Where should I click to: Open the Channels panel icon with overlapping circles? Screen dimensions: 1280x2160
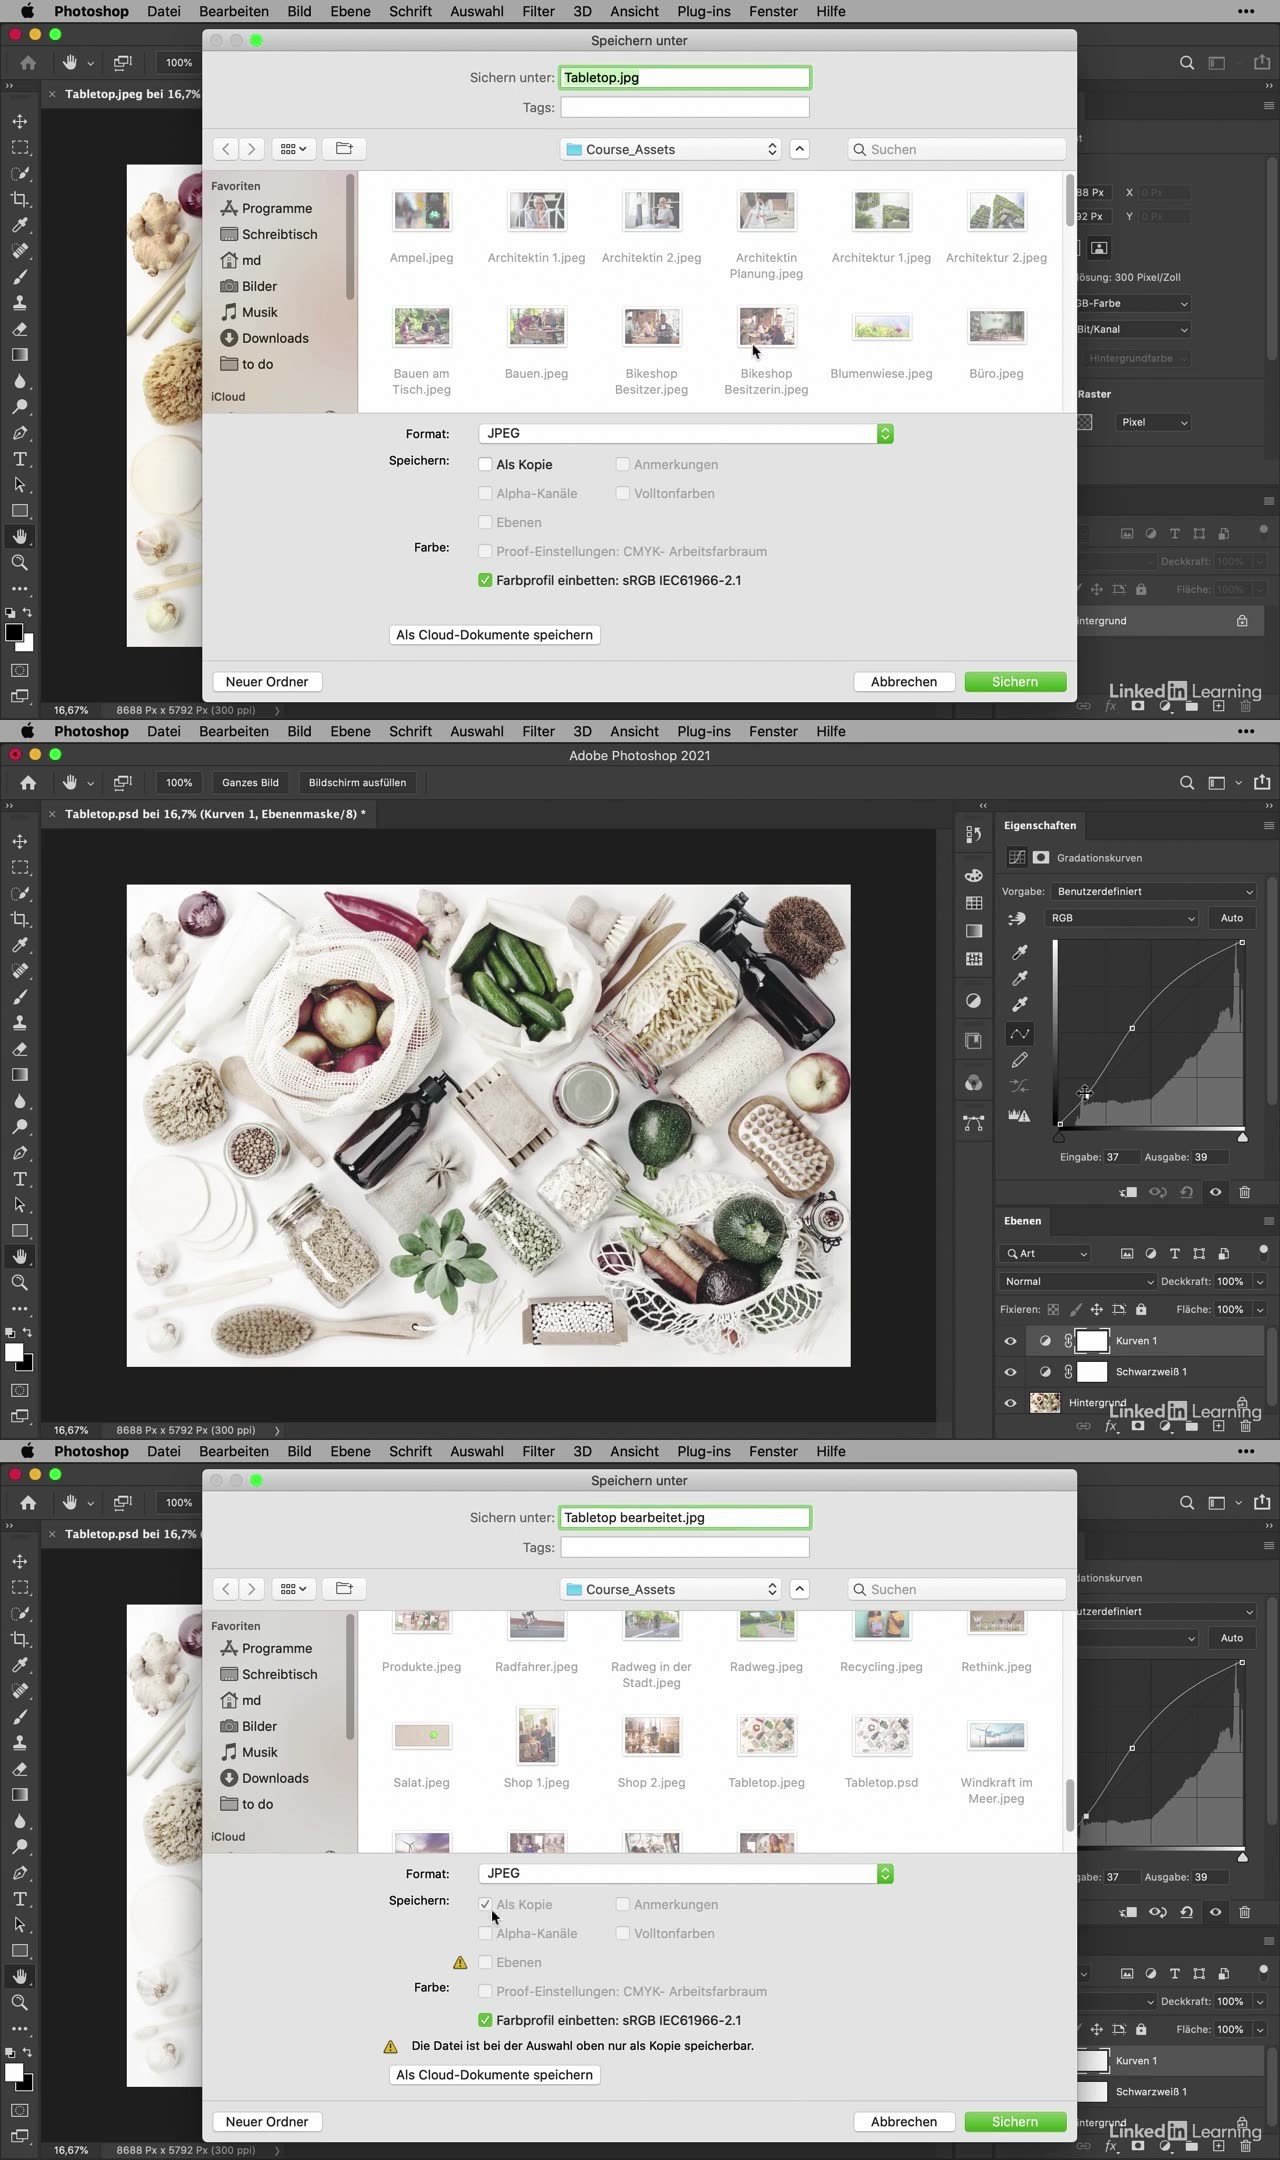[973, 1083]
